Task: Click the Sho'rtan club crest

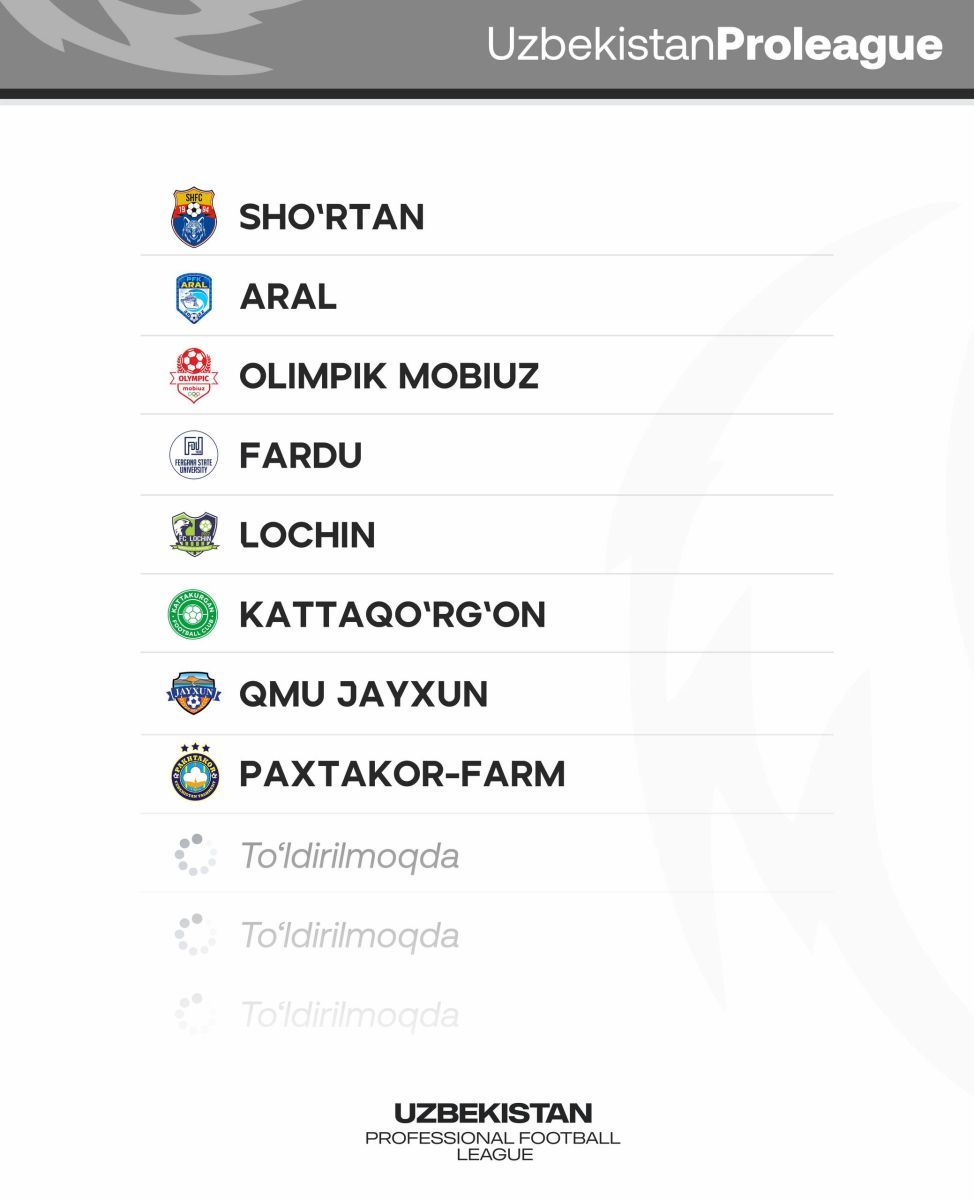Action: pyautogui.click(x=194, y=217)
